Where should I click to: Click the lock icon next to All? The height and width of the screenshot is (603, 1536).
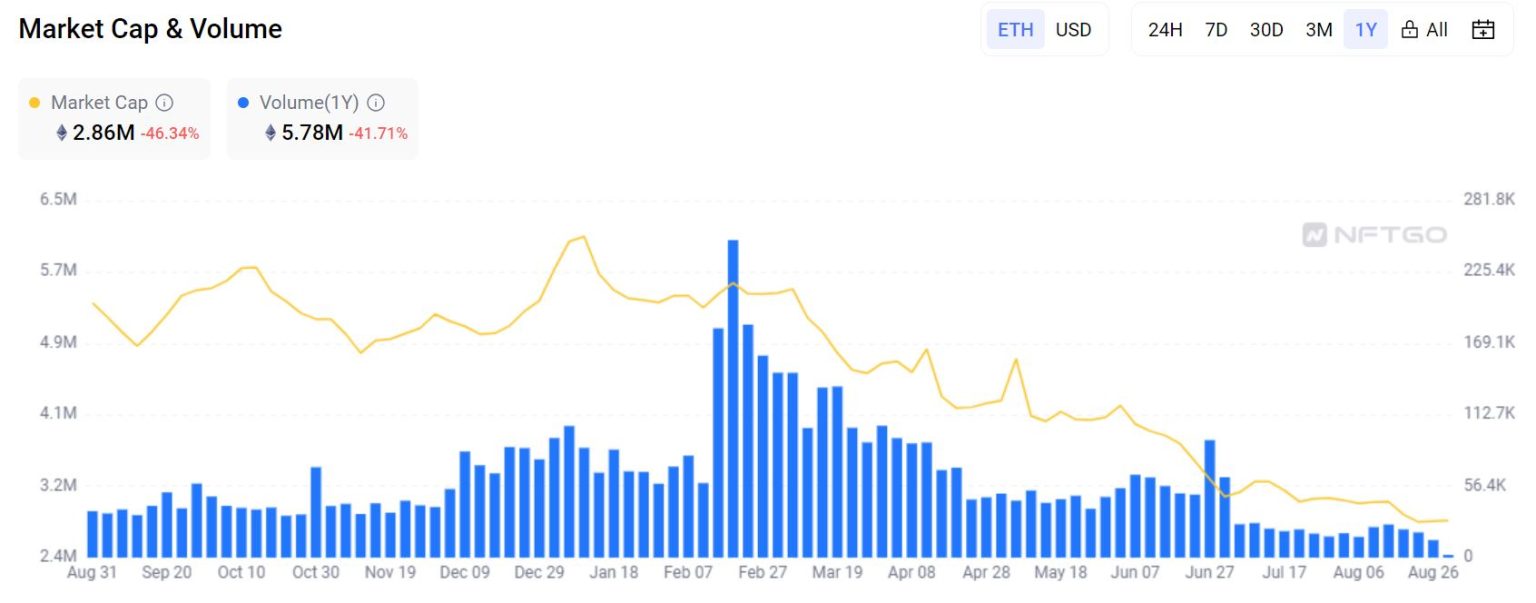[1410, 29]
